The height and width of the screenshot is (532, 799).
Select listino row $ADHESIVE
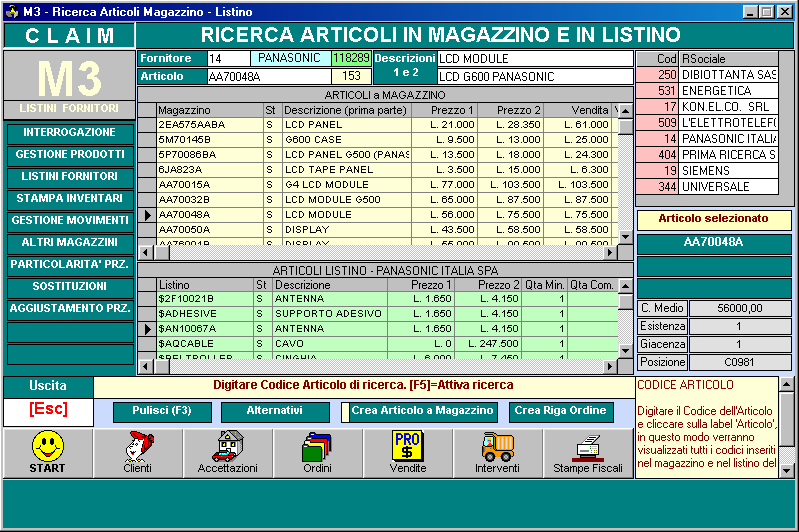(x=378, y=314)
